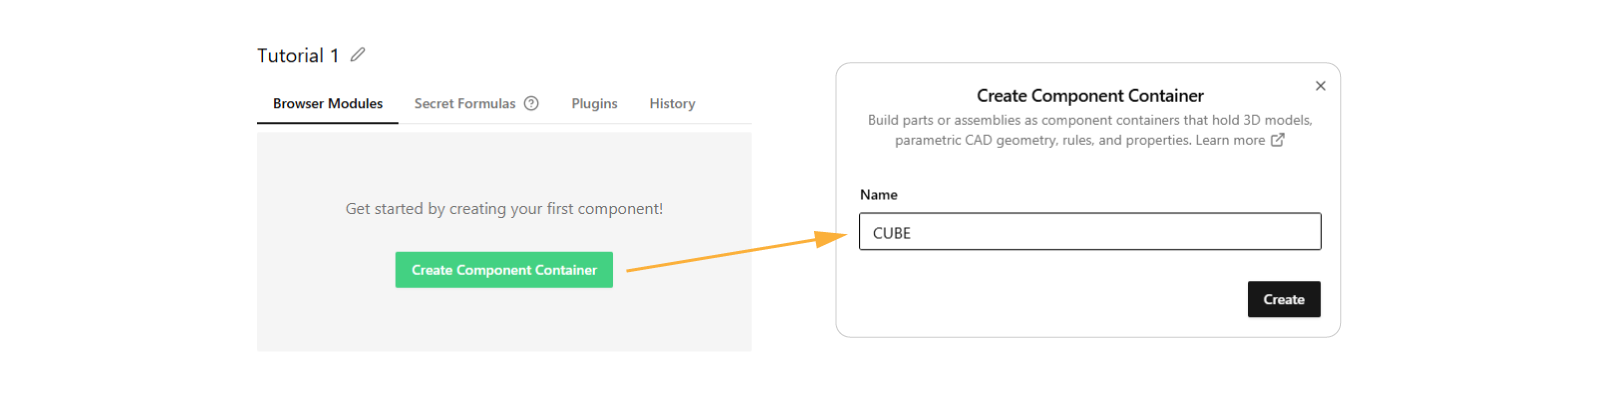Screen dimensions: 1600x400
Task: Focus the Name input field containing CUBE
Action: [1090, 232]
